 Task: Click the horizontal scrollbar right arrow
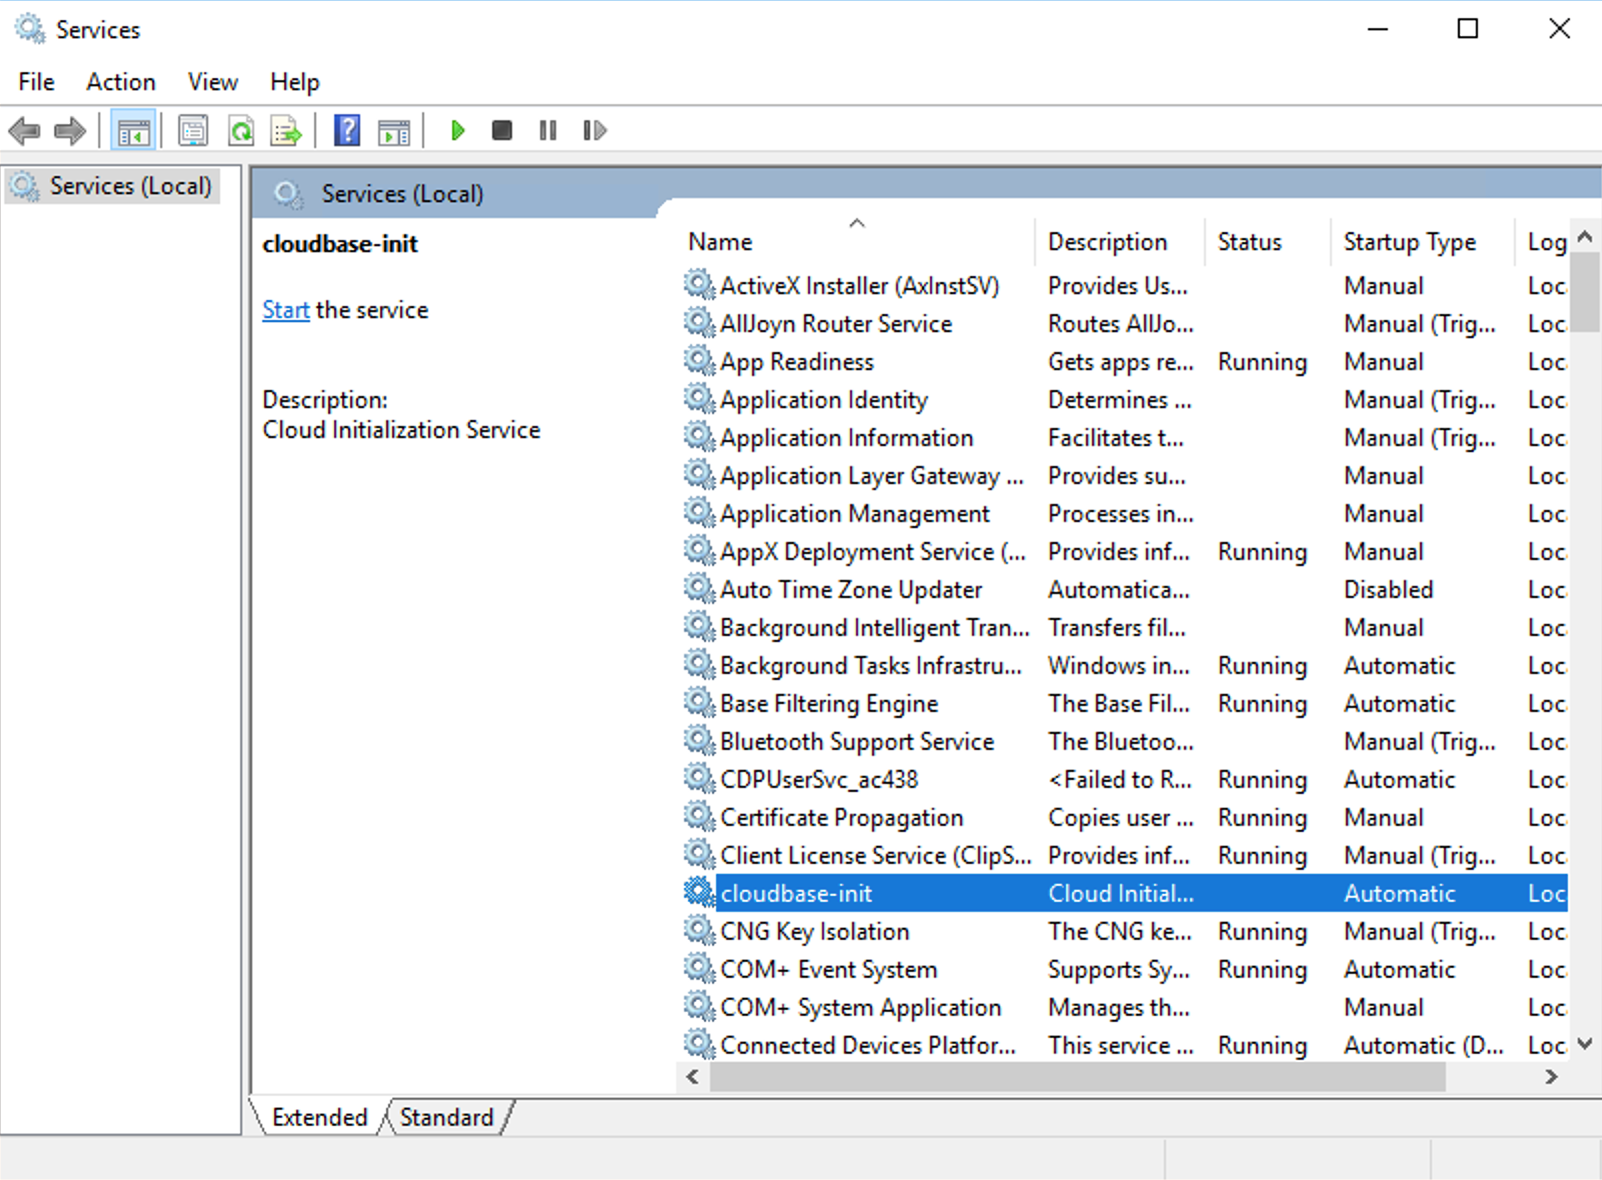coord(1551,1077)
